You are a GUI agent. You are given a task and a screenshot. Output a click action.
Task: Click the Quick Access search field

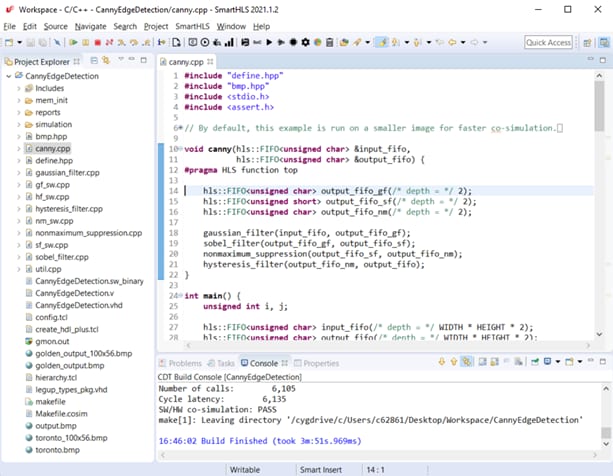pyautogui.click(x=548, y=42)
